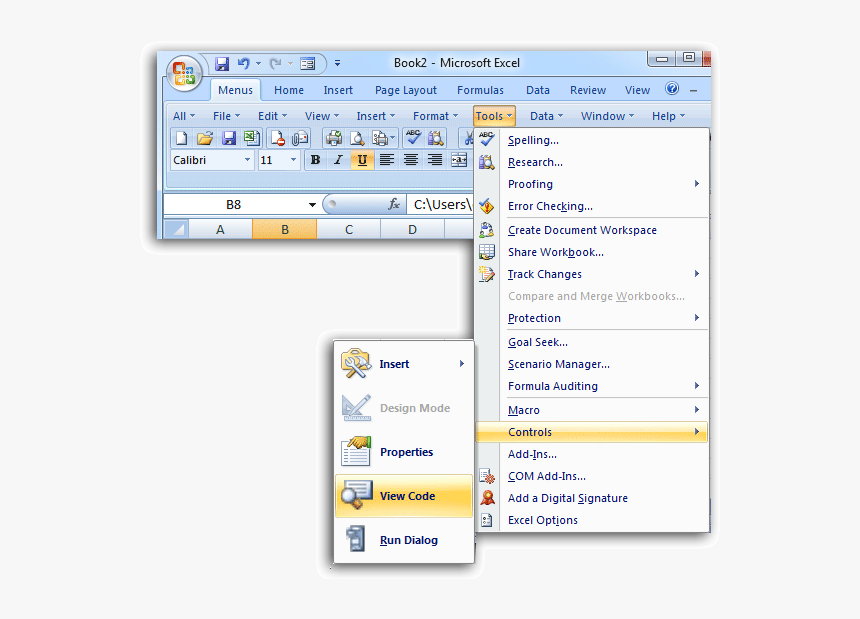Screen dimensions: 860x619
Task: Switch to the Home ribbon tab
Action: coord(289,90)
